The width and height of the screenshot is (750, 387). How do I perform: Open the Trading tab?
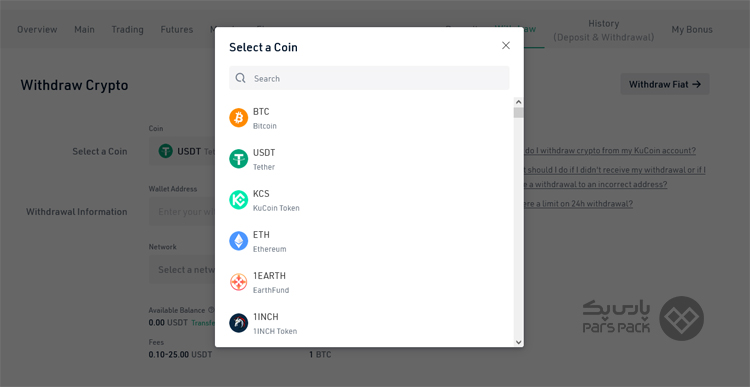[128, 30]
